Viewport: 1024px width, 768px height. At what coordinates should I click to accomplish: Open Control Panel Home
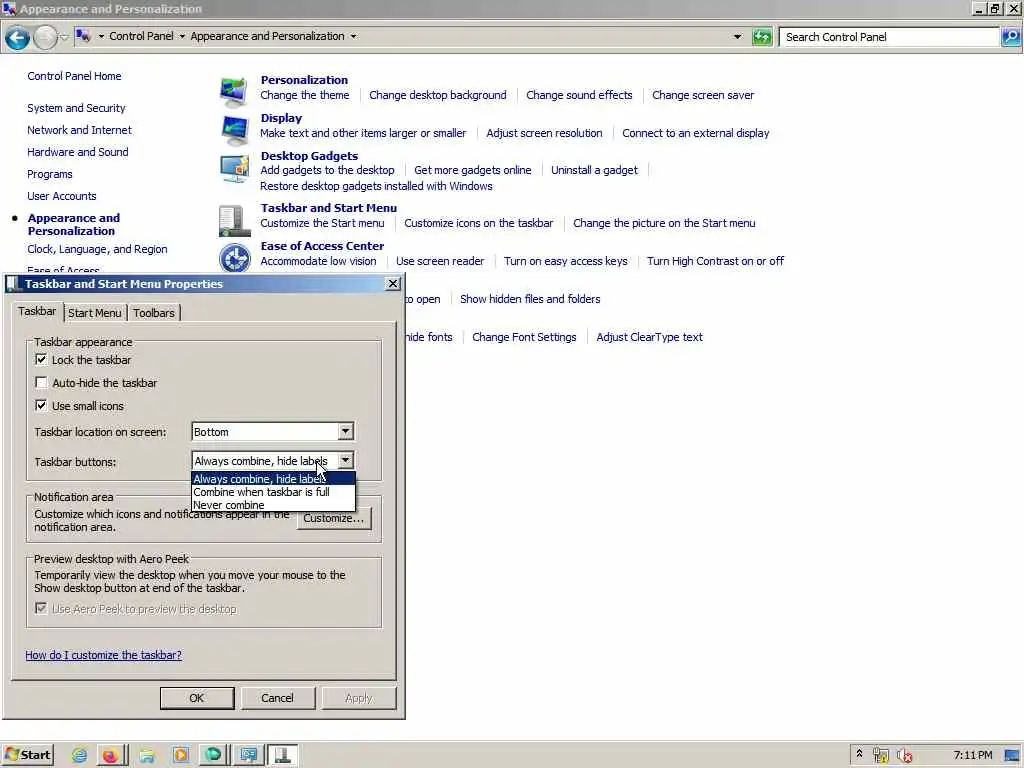(x=74, y=76)
